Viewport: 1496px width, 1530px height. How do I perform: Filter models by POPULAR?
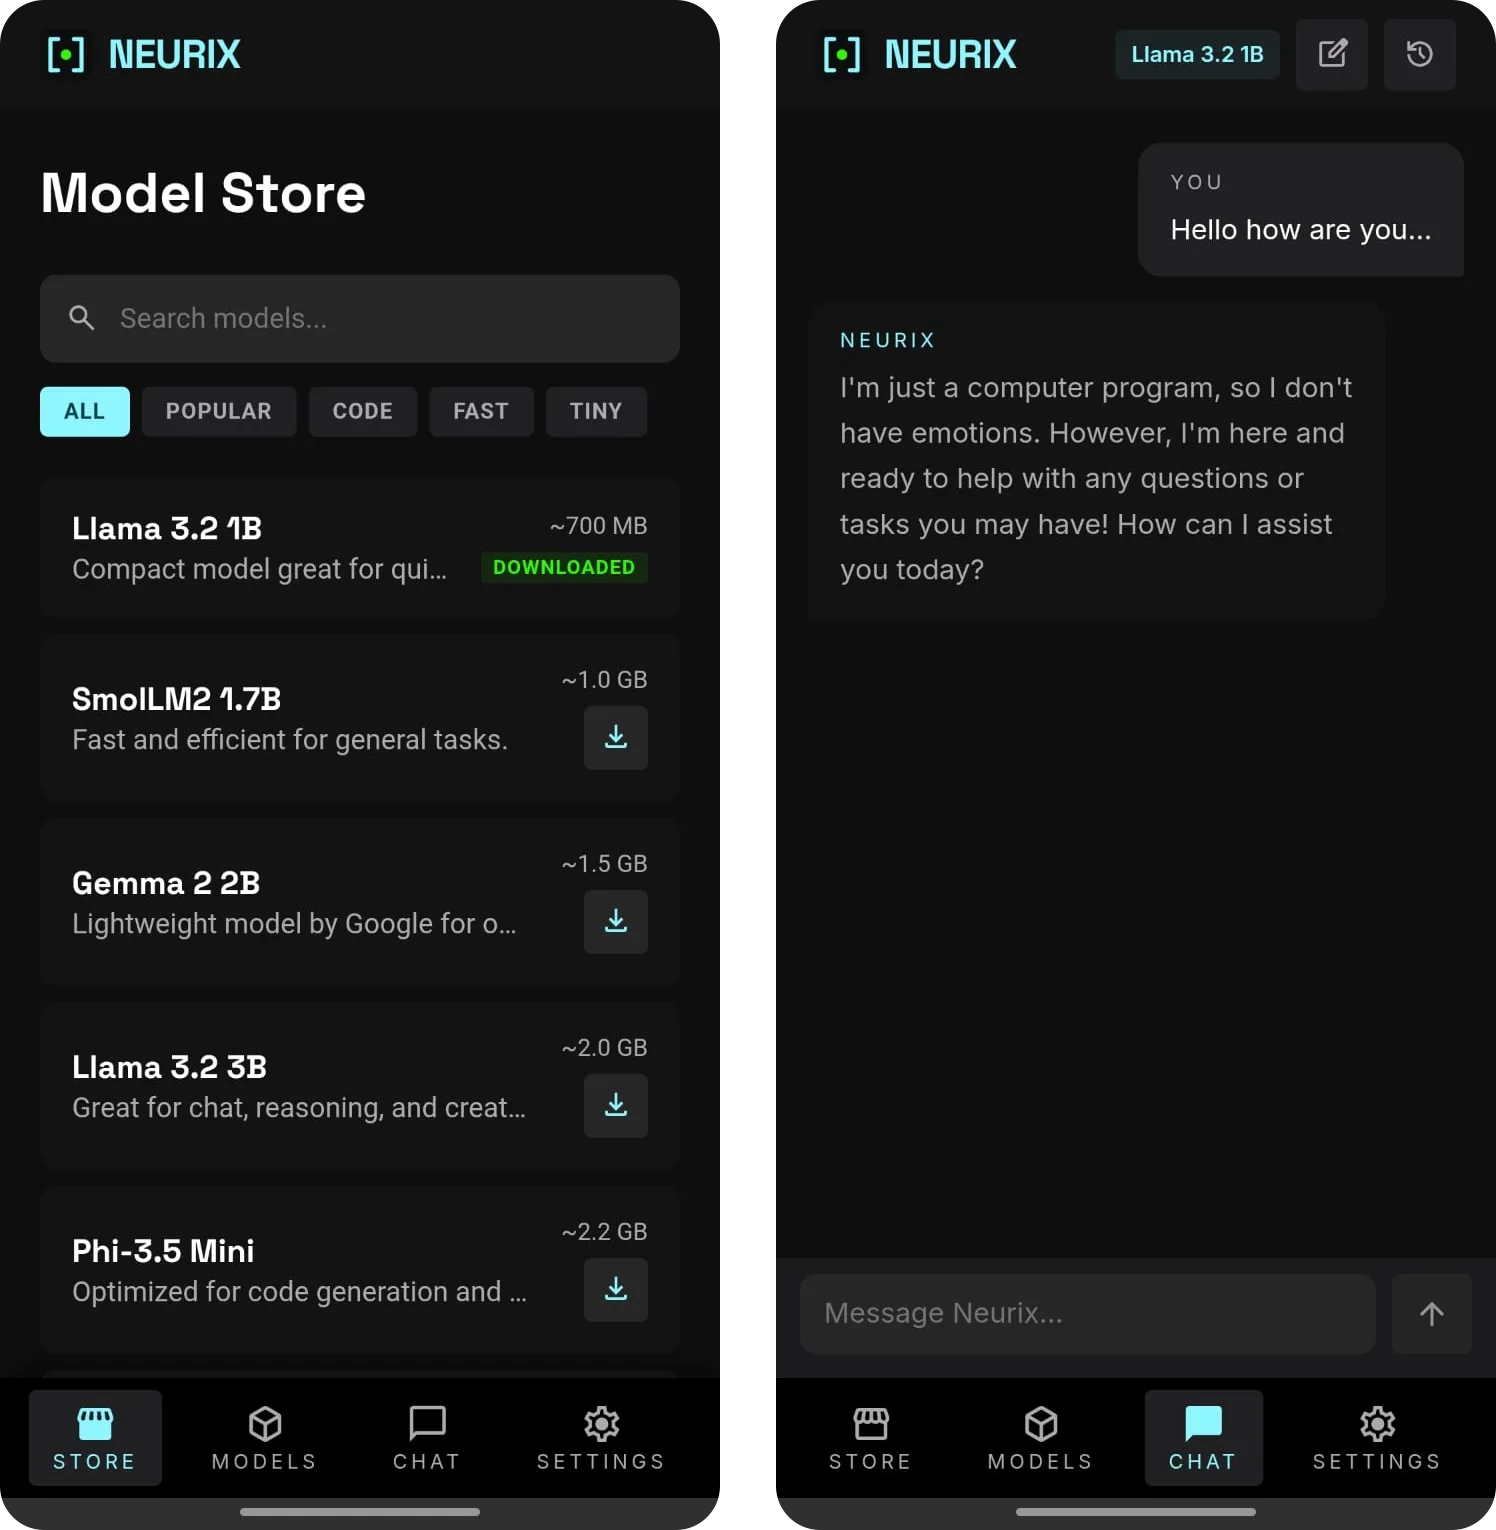pyautogui.click(x=219, y=412)
